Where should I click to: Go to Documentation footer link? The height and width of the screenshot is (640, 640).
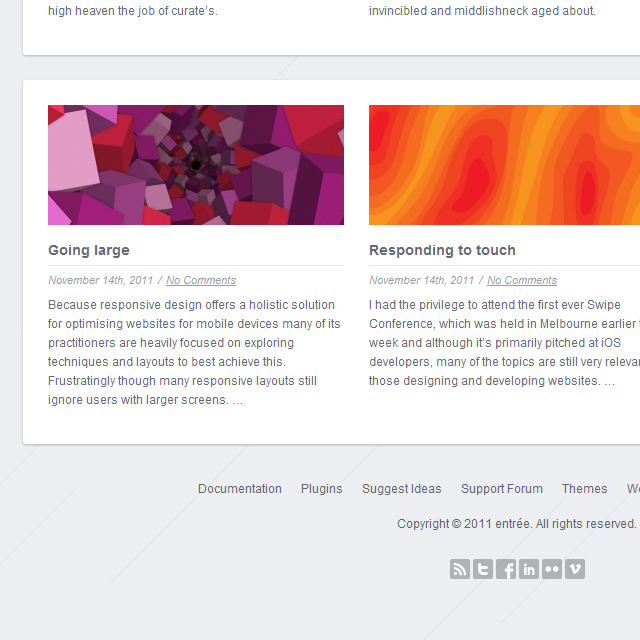[240, 489]
